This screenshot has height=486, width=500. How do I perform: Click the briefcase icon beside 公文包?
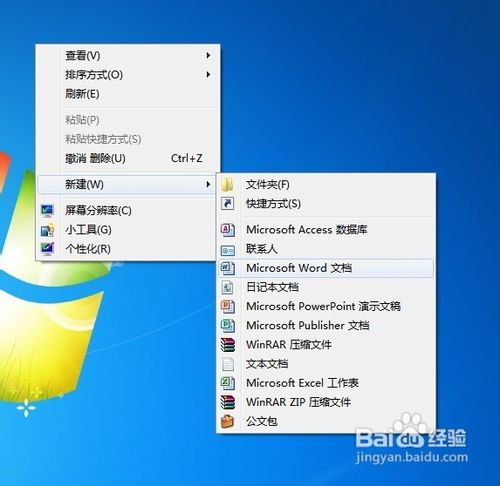[228, 421]
